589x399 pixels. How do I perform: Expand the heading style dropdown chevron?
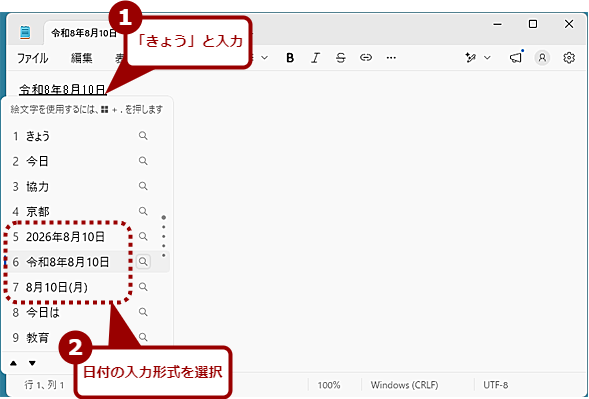265,58
